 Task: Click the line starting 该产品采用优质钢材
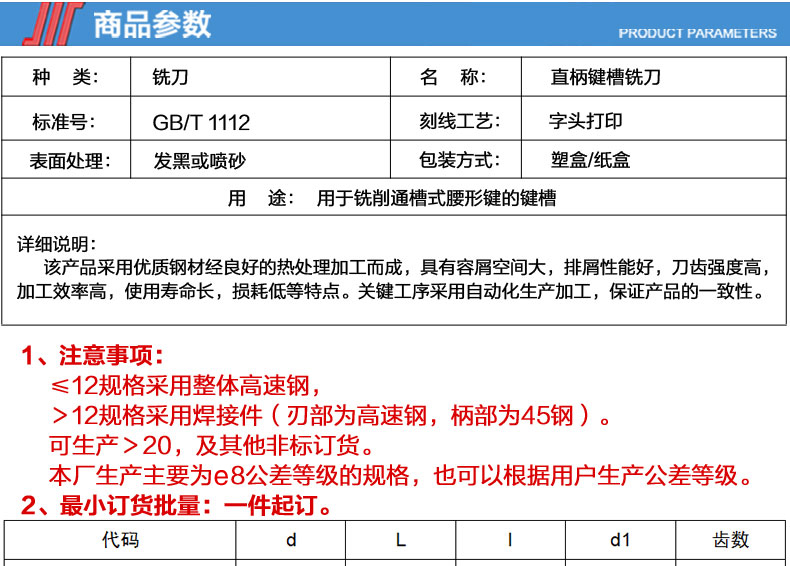click(406, 267)
